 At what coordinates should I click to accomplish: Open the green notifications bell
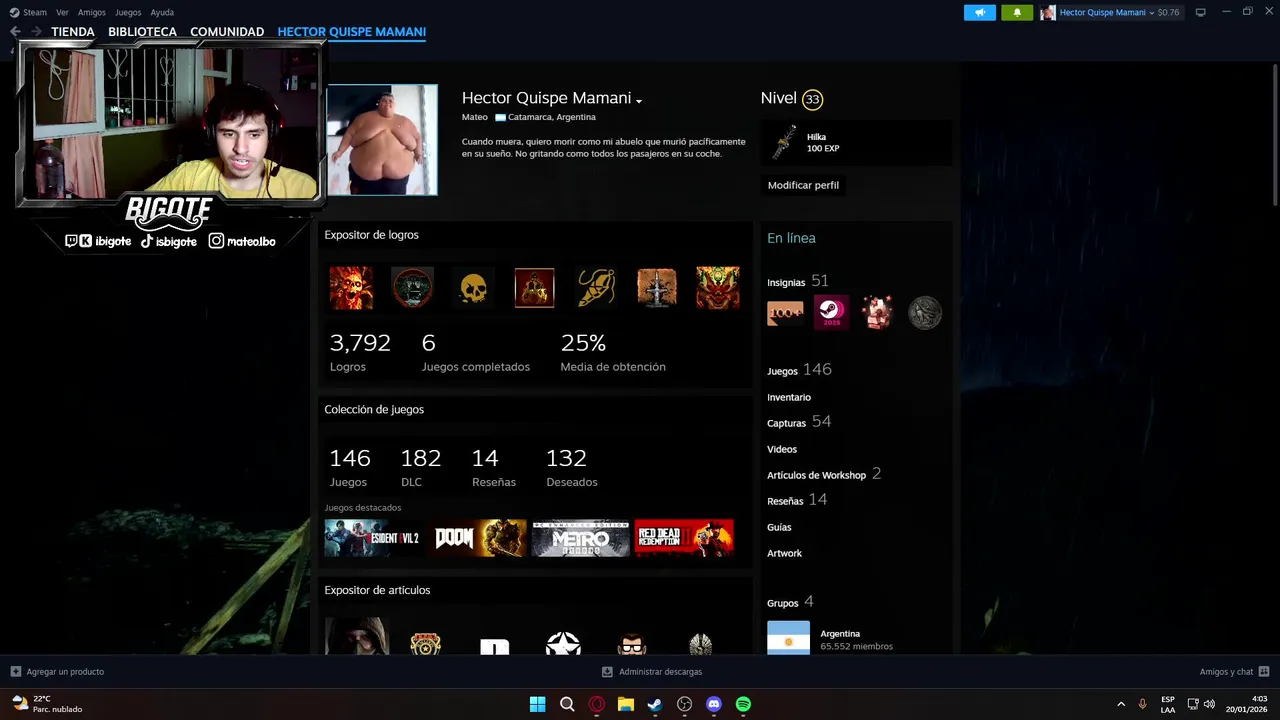tap(1017, 12)
